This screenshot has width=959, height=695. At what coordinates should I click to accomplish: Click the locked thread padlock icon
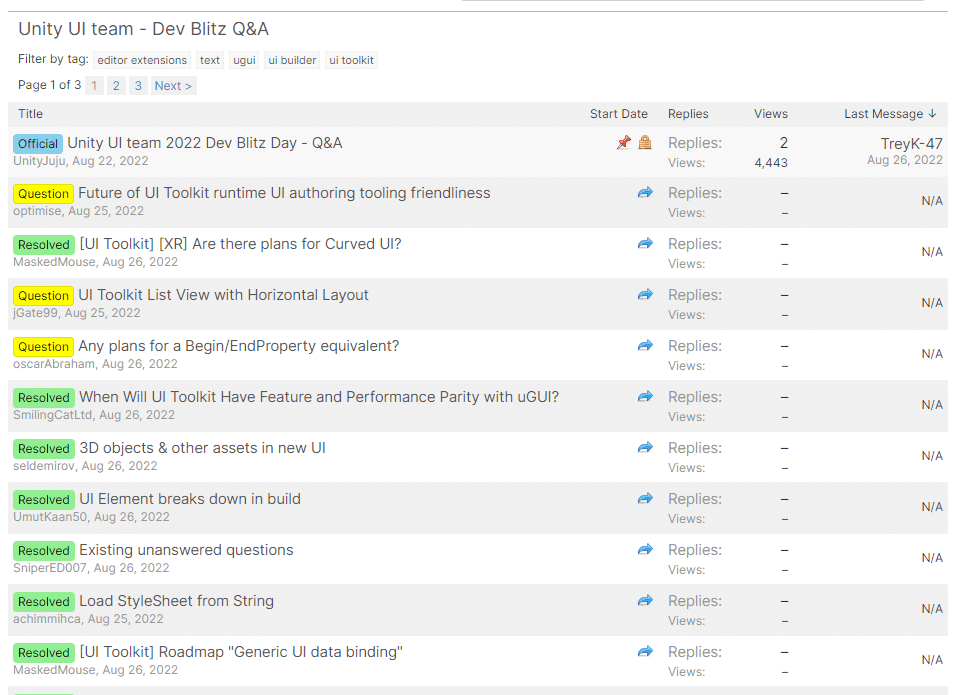(645, 143)
